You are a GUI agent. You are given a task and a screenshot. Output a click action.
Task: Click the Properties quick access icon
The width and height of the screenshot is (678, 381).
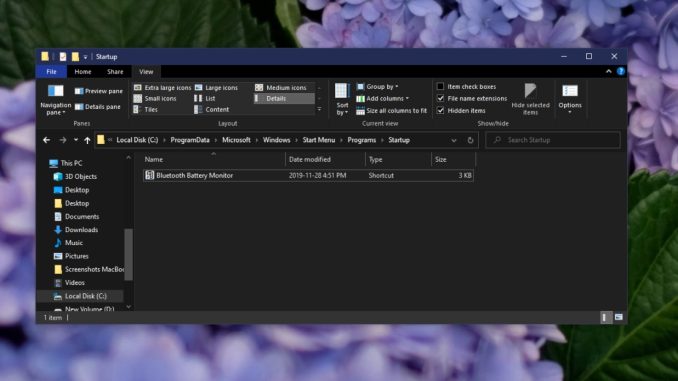point(63,57)
